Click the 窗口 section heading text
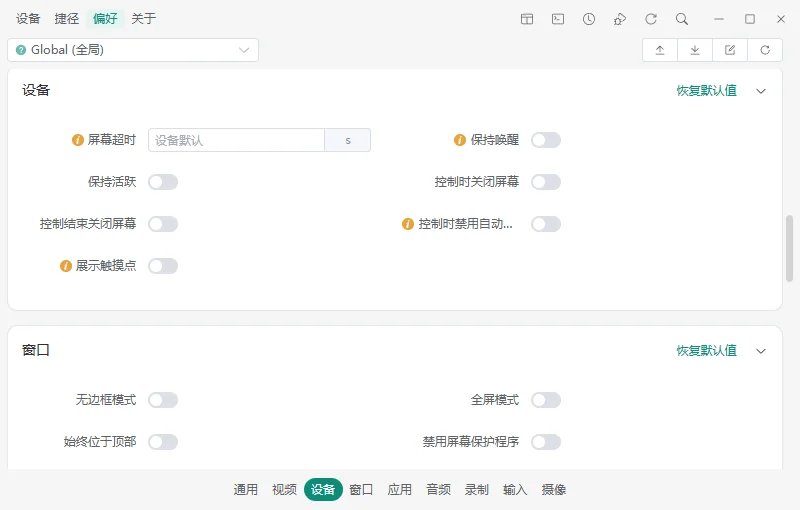Image resolution: width=800 pixels, height=510 pixels. click(36, 350)
